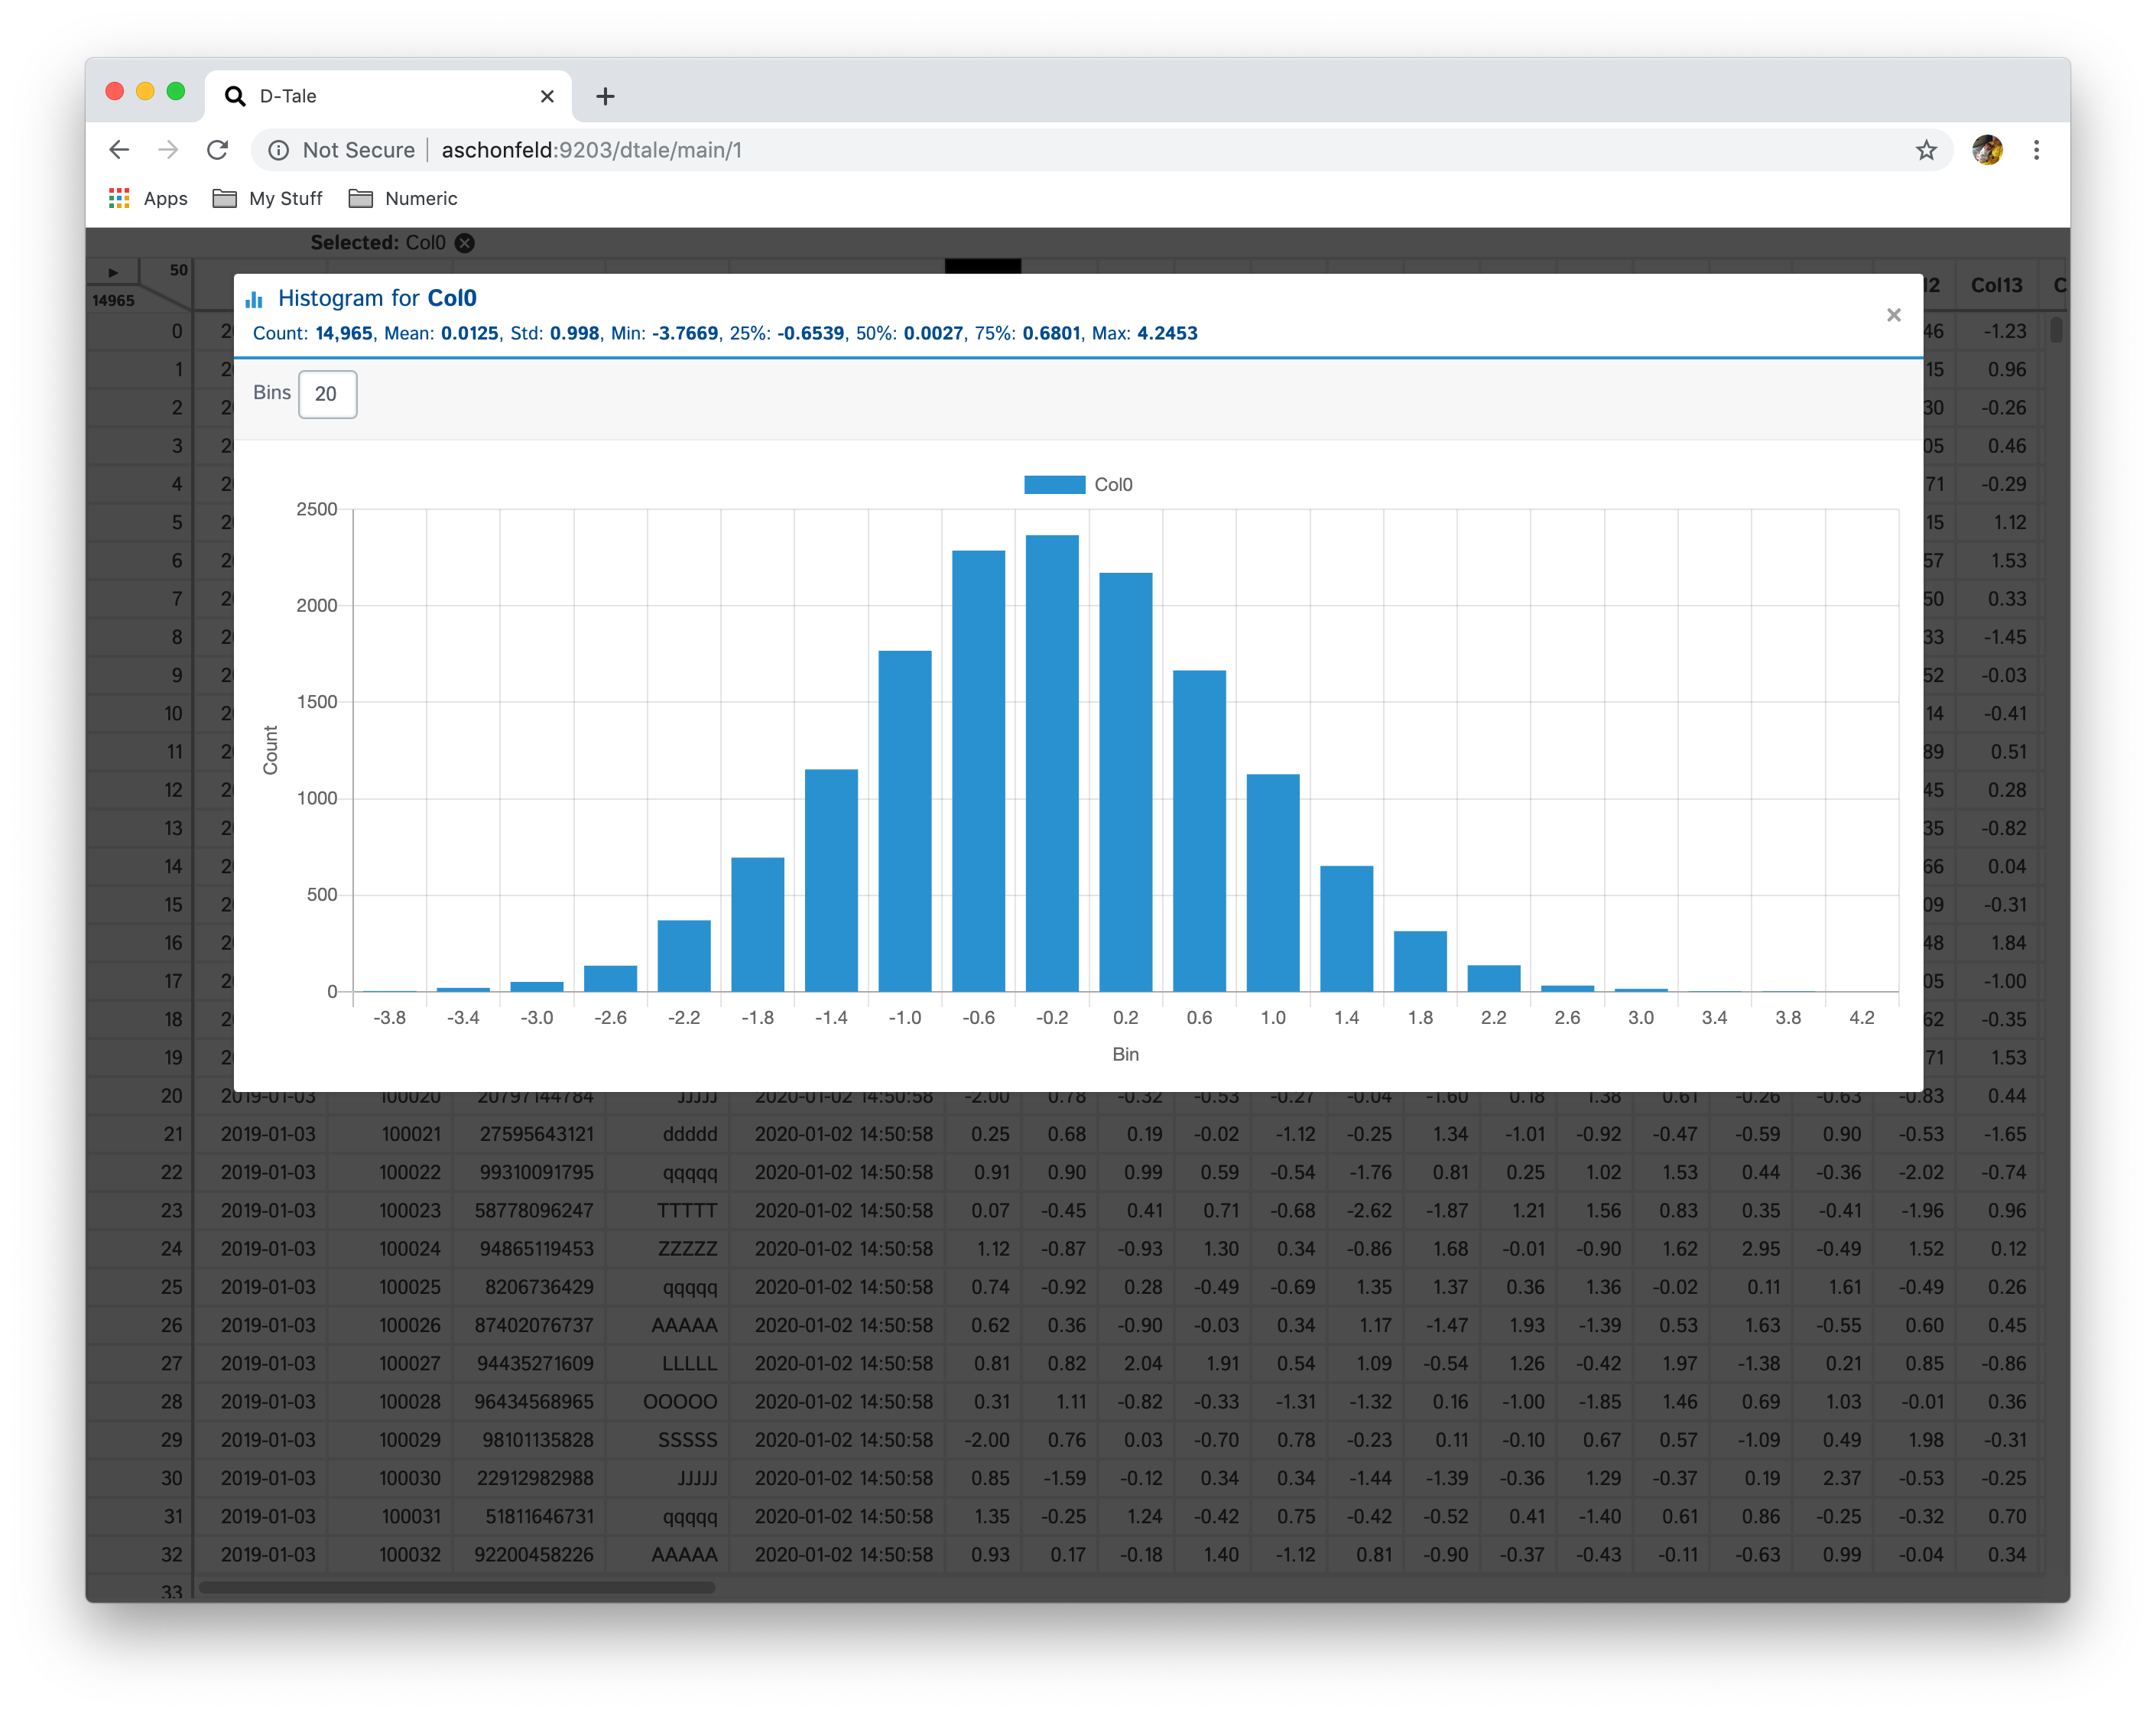Viewport: 2156px width, 1716px height.
Task: Open the D-Tale main menu triangle
Action: pos(113,272)
